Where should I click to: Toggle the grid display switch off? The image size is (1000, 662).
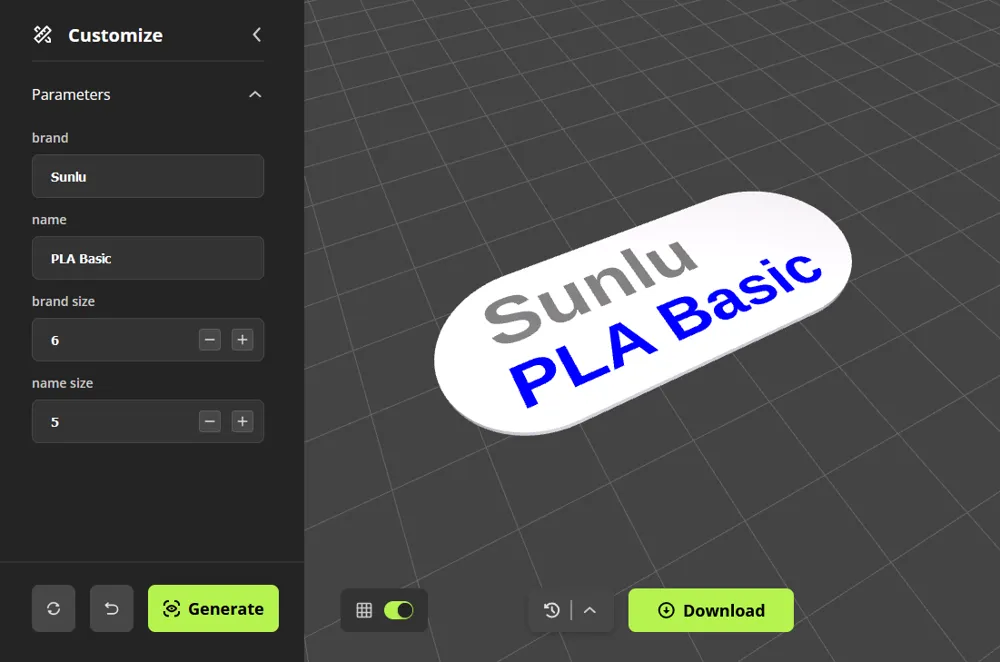399,610
